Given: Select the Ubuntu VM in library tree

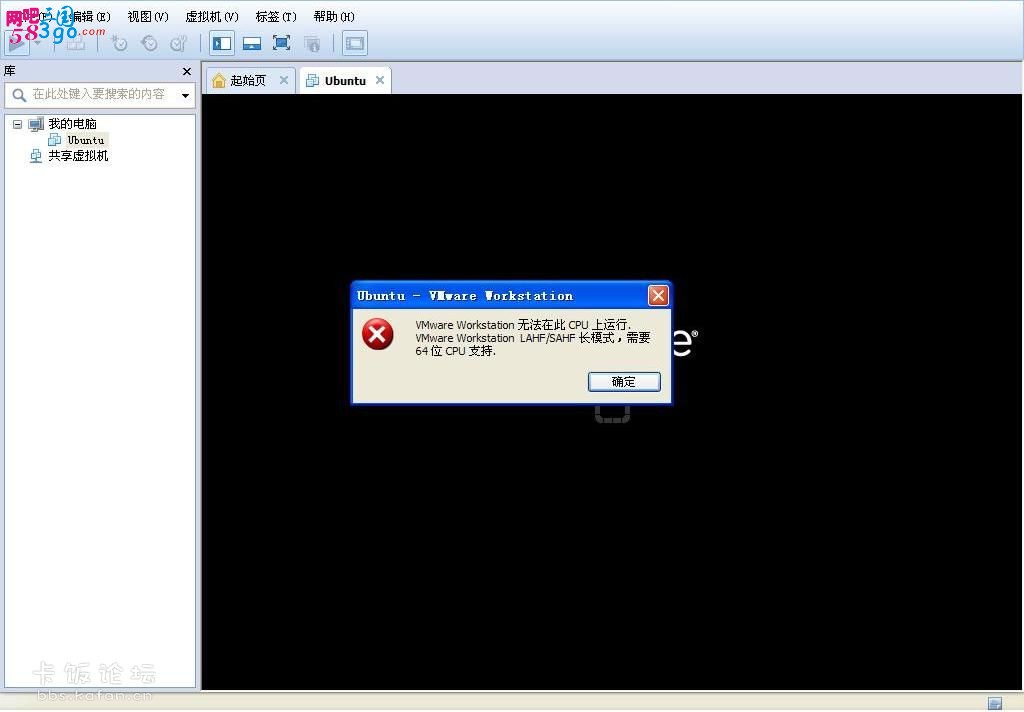Looking at the screenshot, I should click(86, 140).
